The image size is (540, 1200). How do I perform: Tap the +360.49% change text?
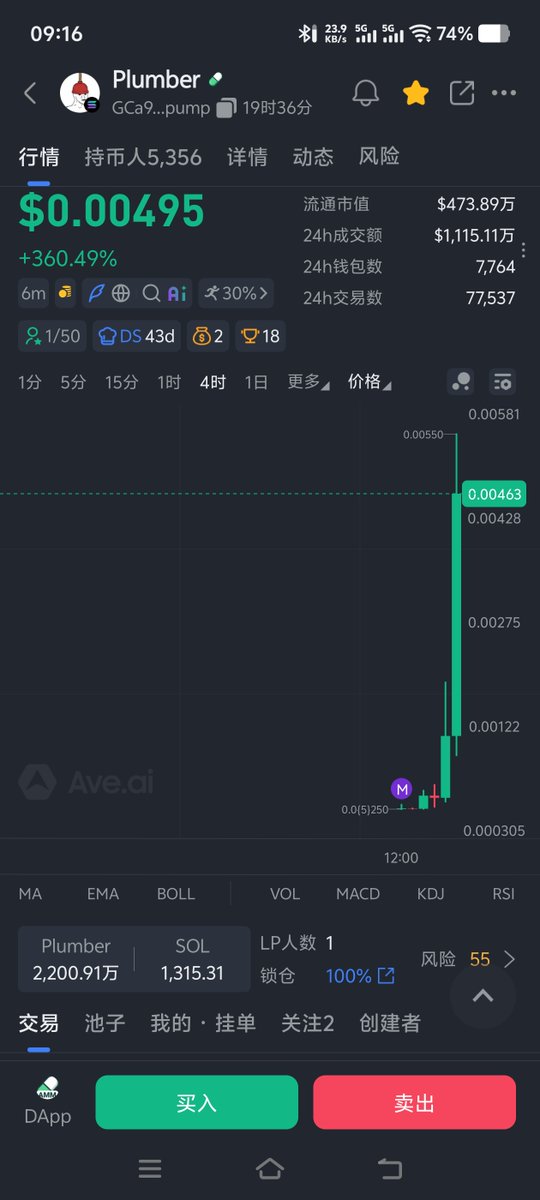click(68, 258)
